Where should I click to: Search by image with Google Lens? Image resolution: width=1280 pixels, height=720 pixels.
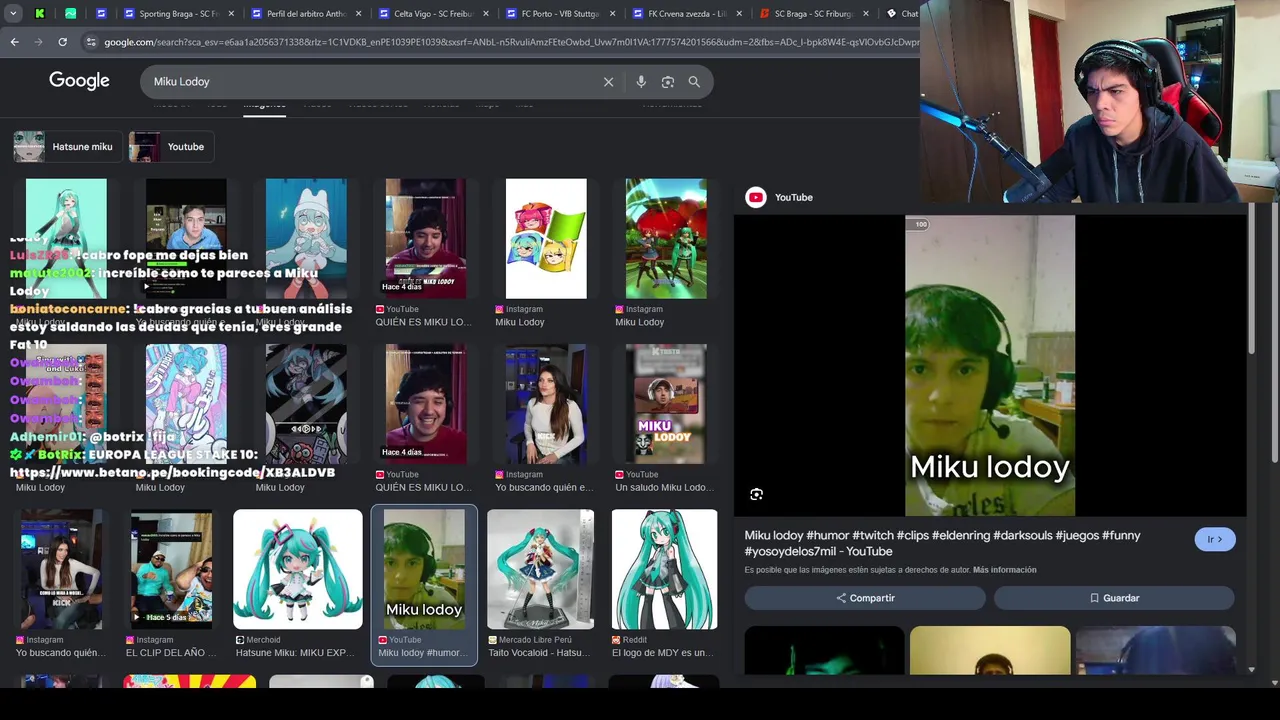tap(668, 82)
